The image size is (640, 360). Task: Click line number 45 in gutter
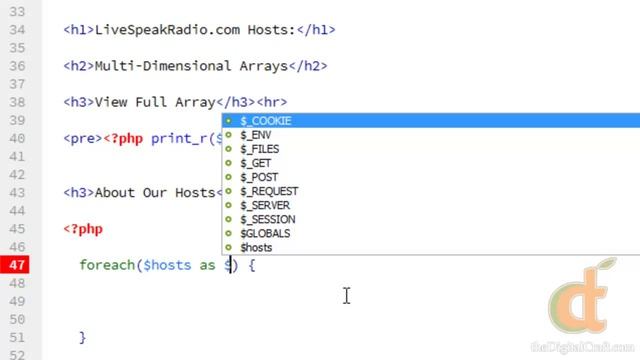coord(17,229)
